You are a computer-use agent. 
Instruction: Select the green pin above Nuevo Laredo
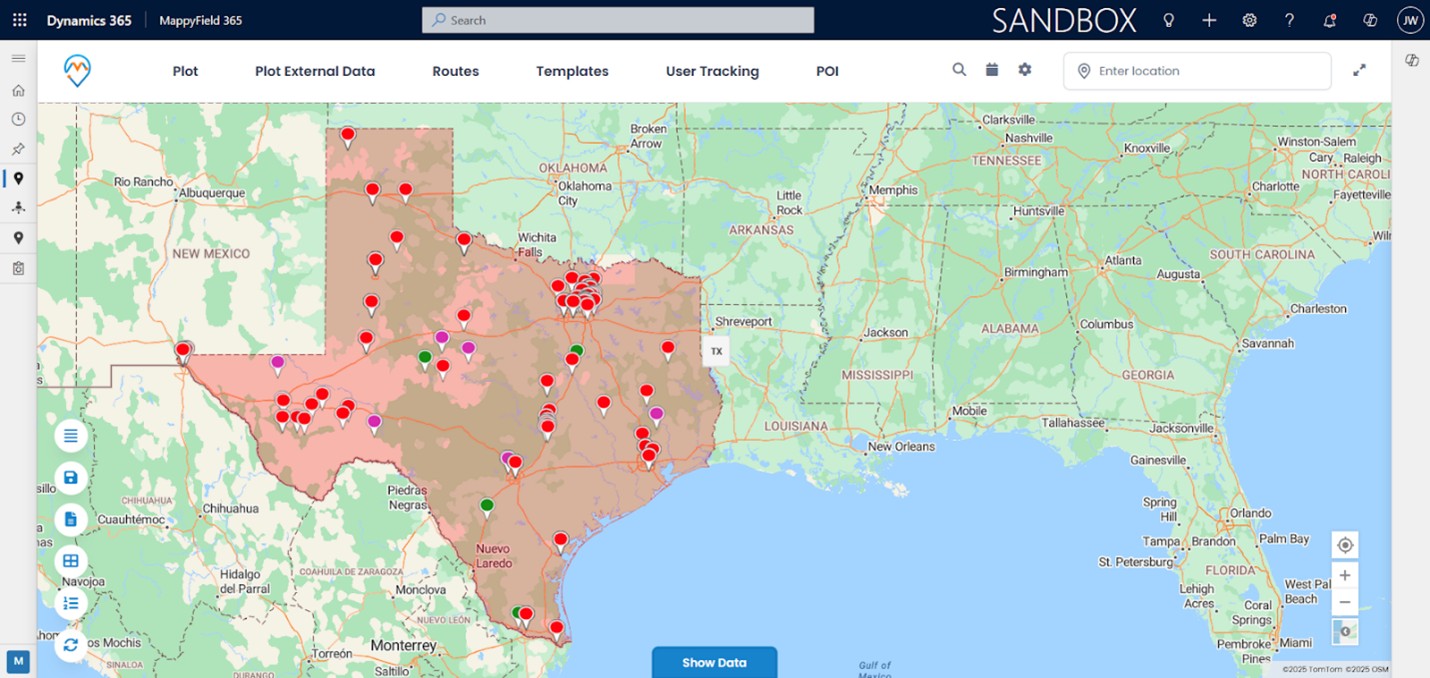click(487, 507)
